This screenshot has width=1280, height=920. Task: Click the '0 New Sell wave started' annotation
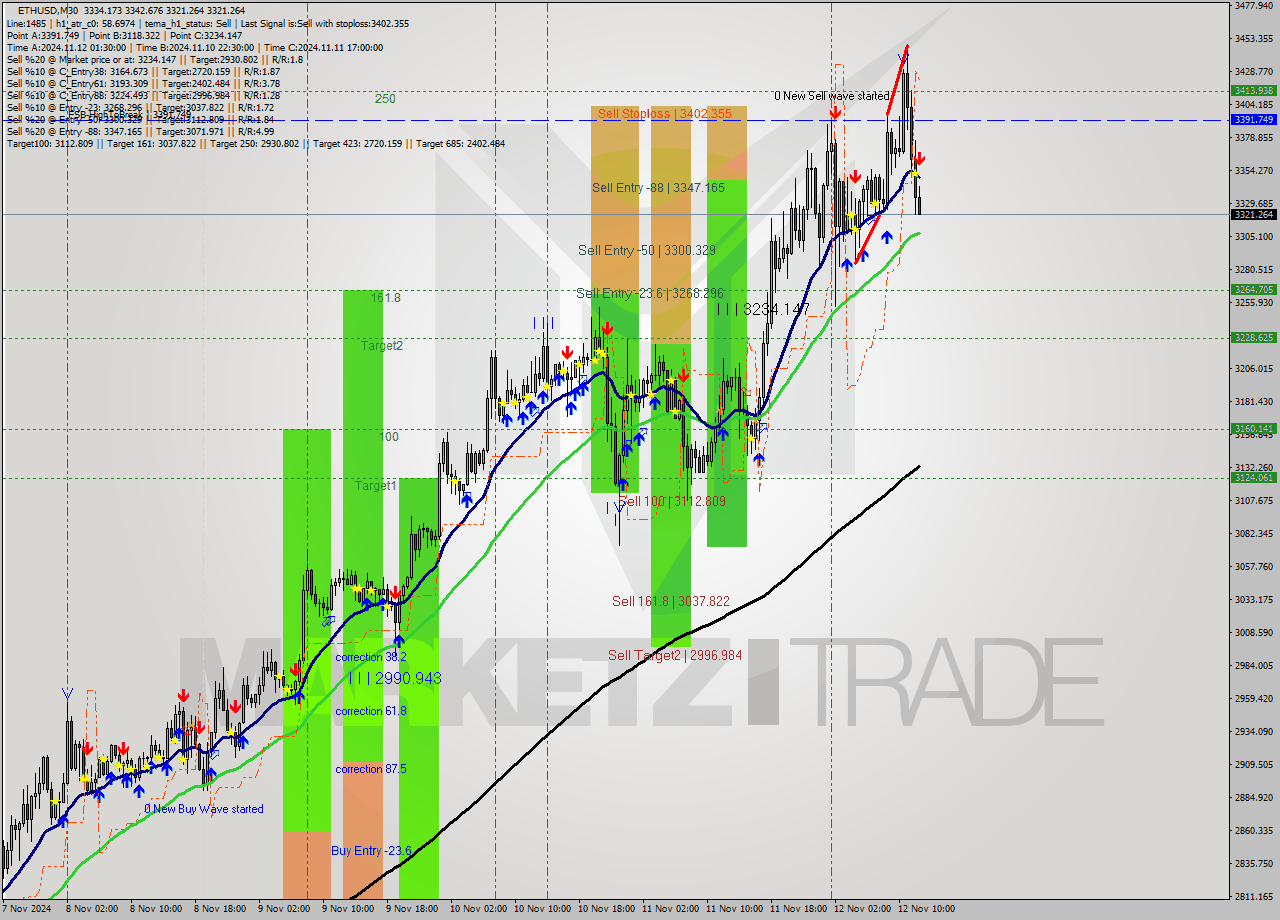click(x=831, y=96)
